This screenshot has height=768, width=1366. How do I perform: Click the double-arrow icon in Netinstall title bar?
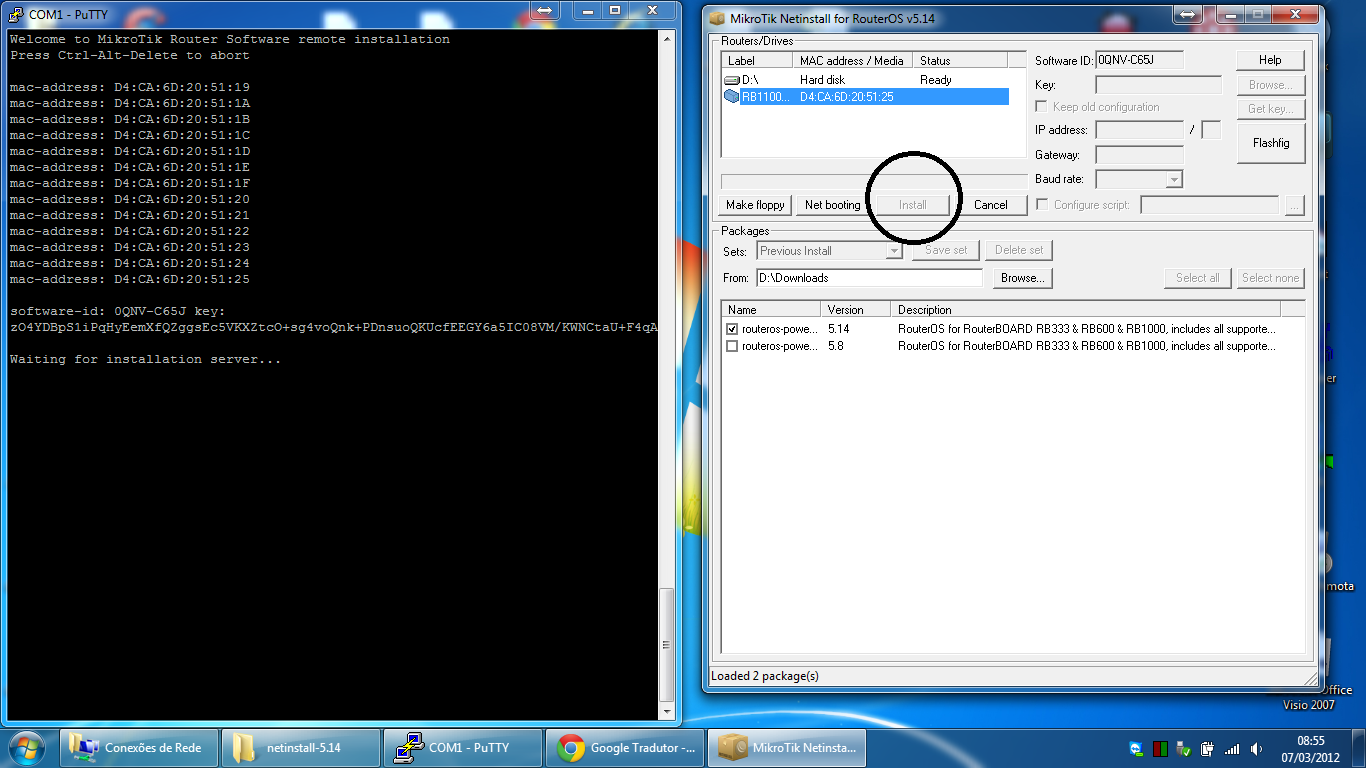1187,15
